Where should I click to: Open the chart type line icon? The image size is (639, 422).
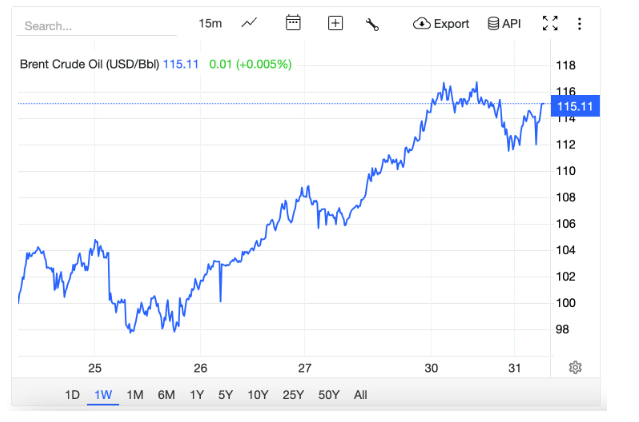249,23
